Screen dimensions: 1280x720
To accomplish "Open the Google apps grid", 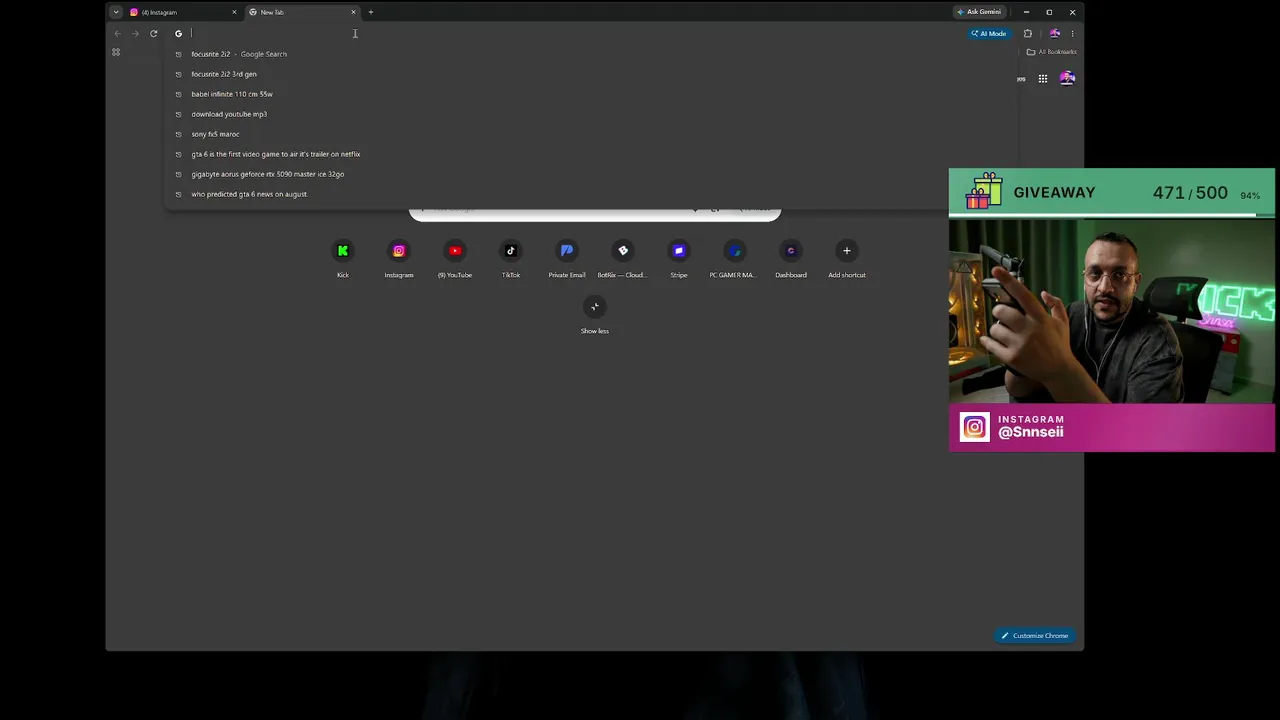I will (1043, 78).
